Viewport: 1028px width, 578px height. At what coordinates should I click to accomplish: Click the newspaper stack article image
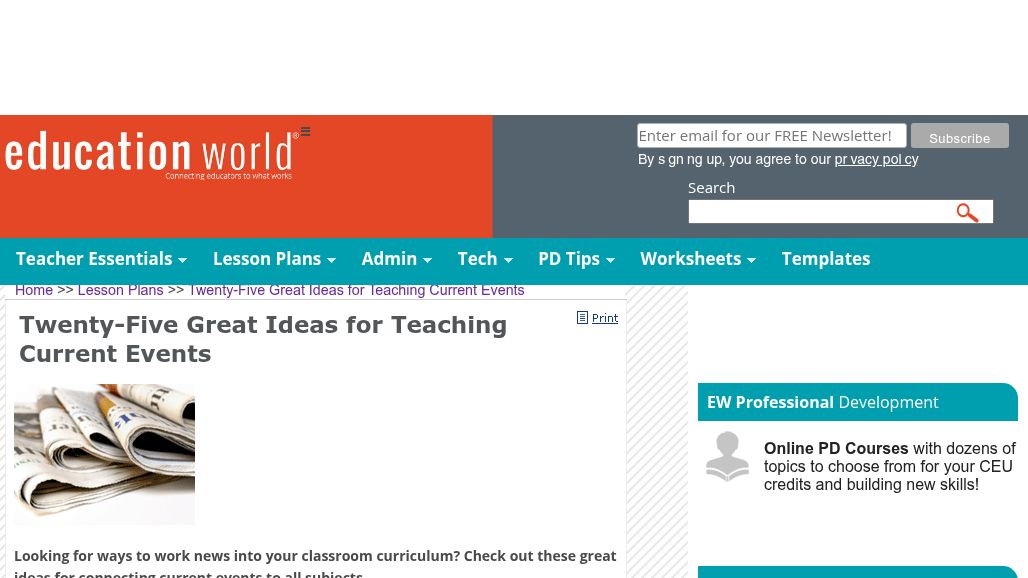104,453
